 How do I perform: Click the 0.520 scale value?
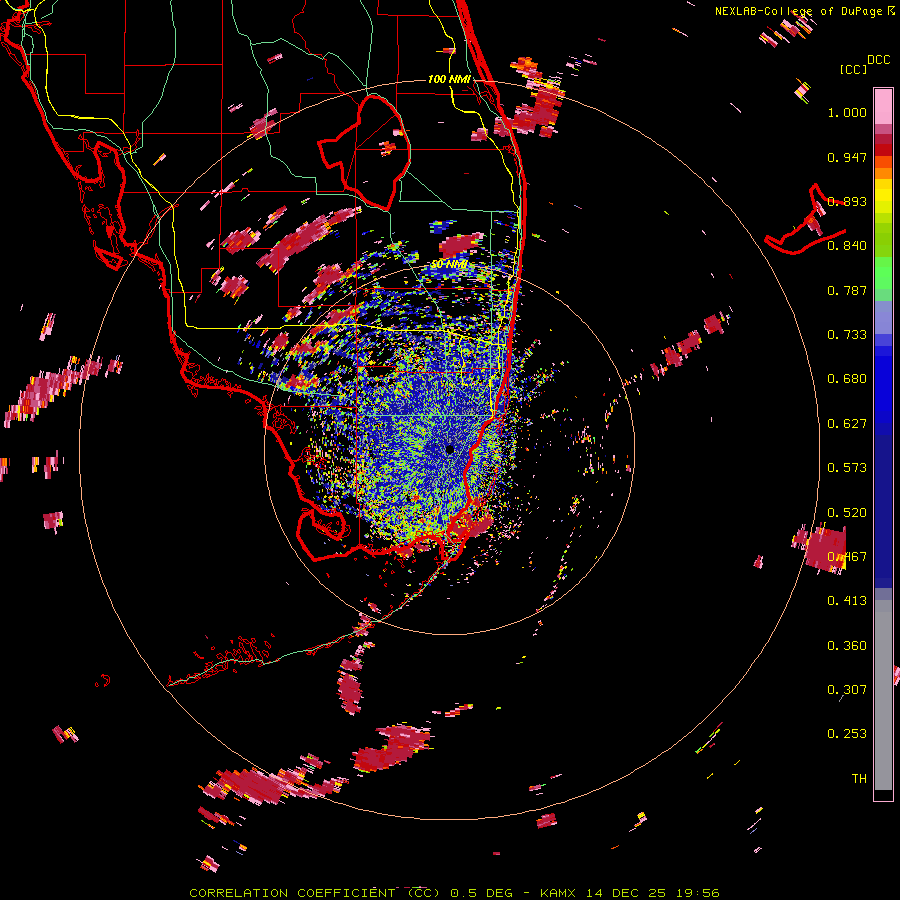pos(847,512)
